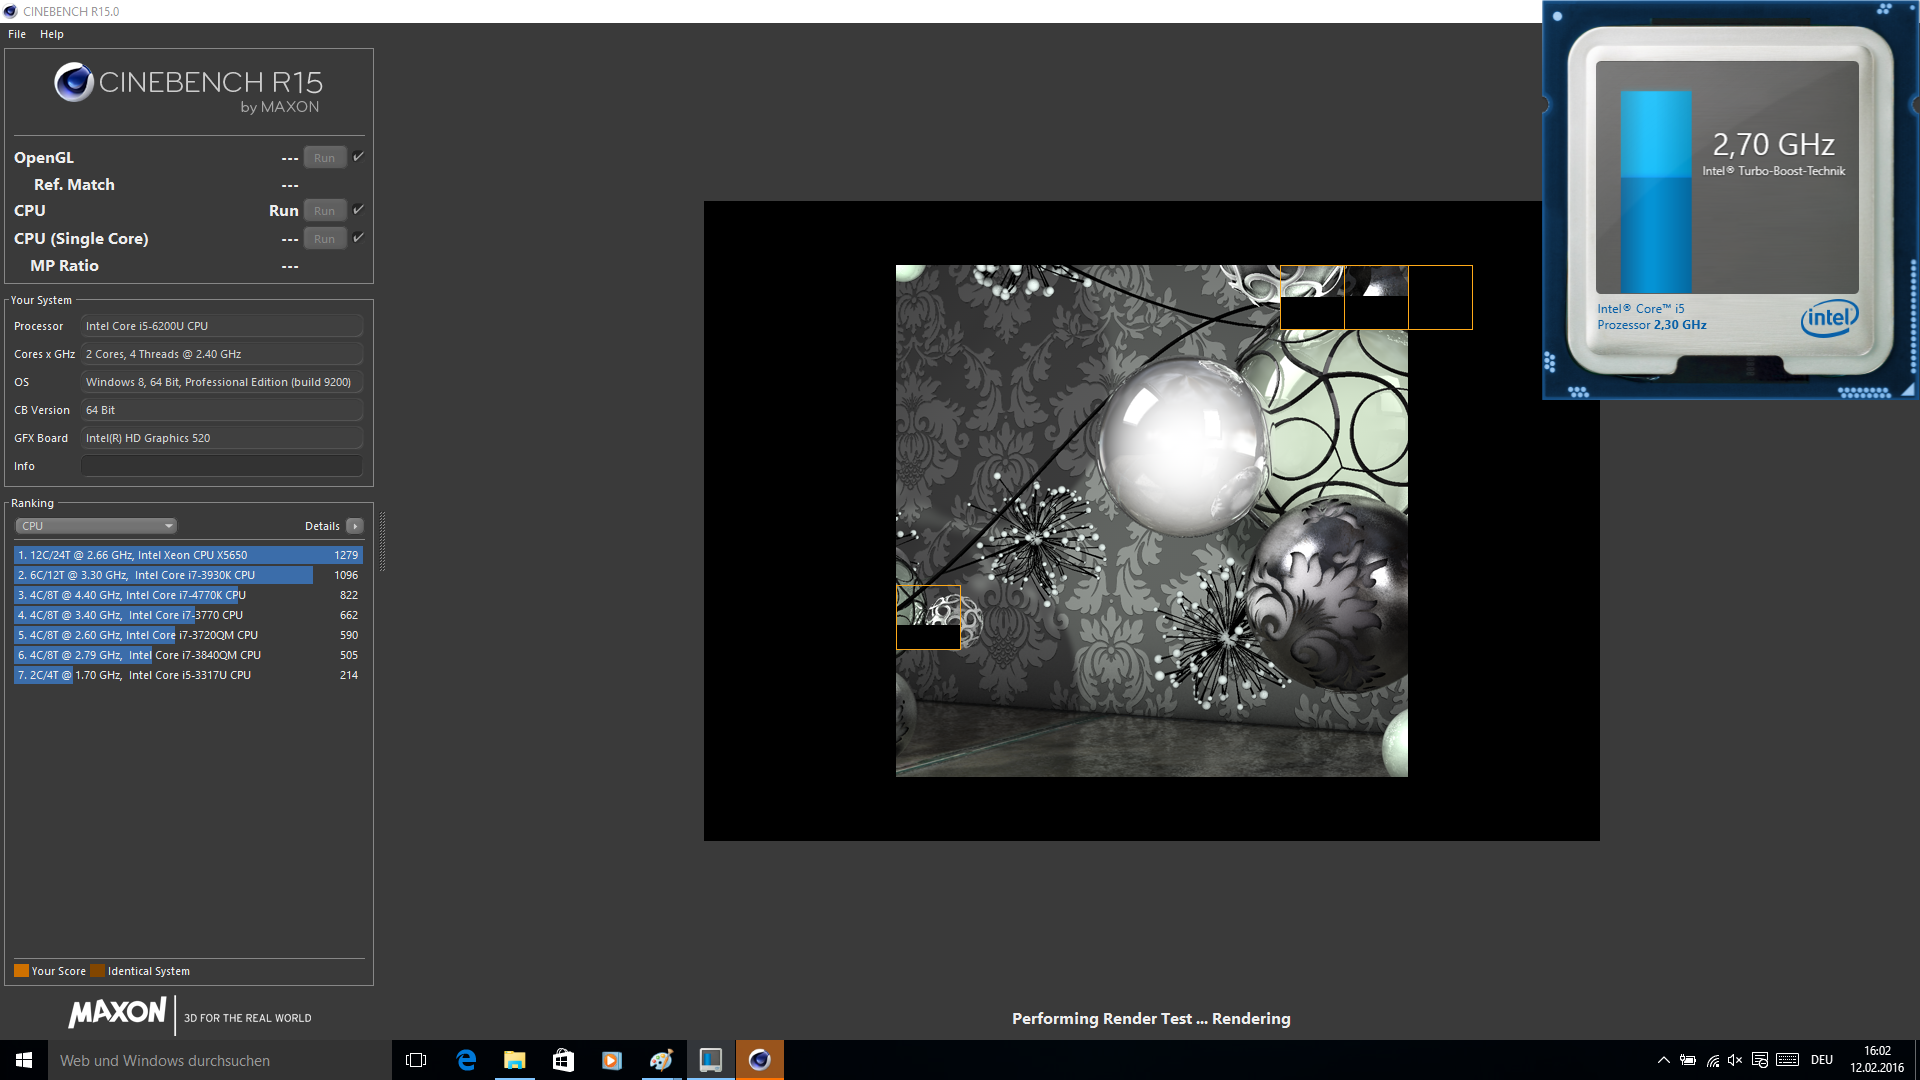
Task: Click the DEU language indicator
Action: 1822,1060
